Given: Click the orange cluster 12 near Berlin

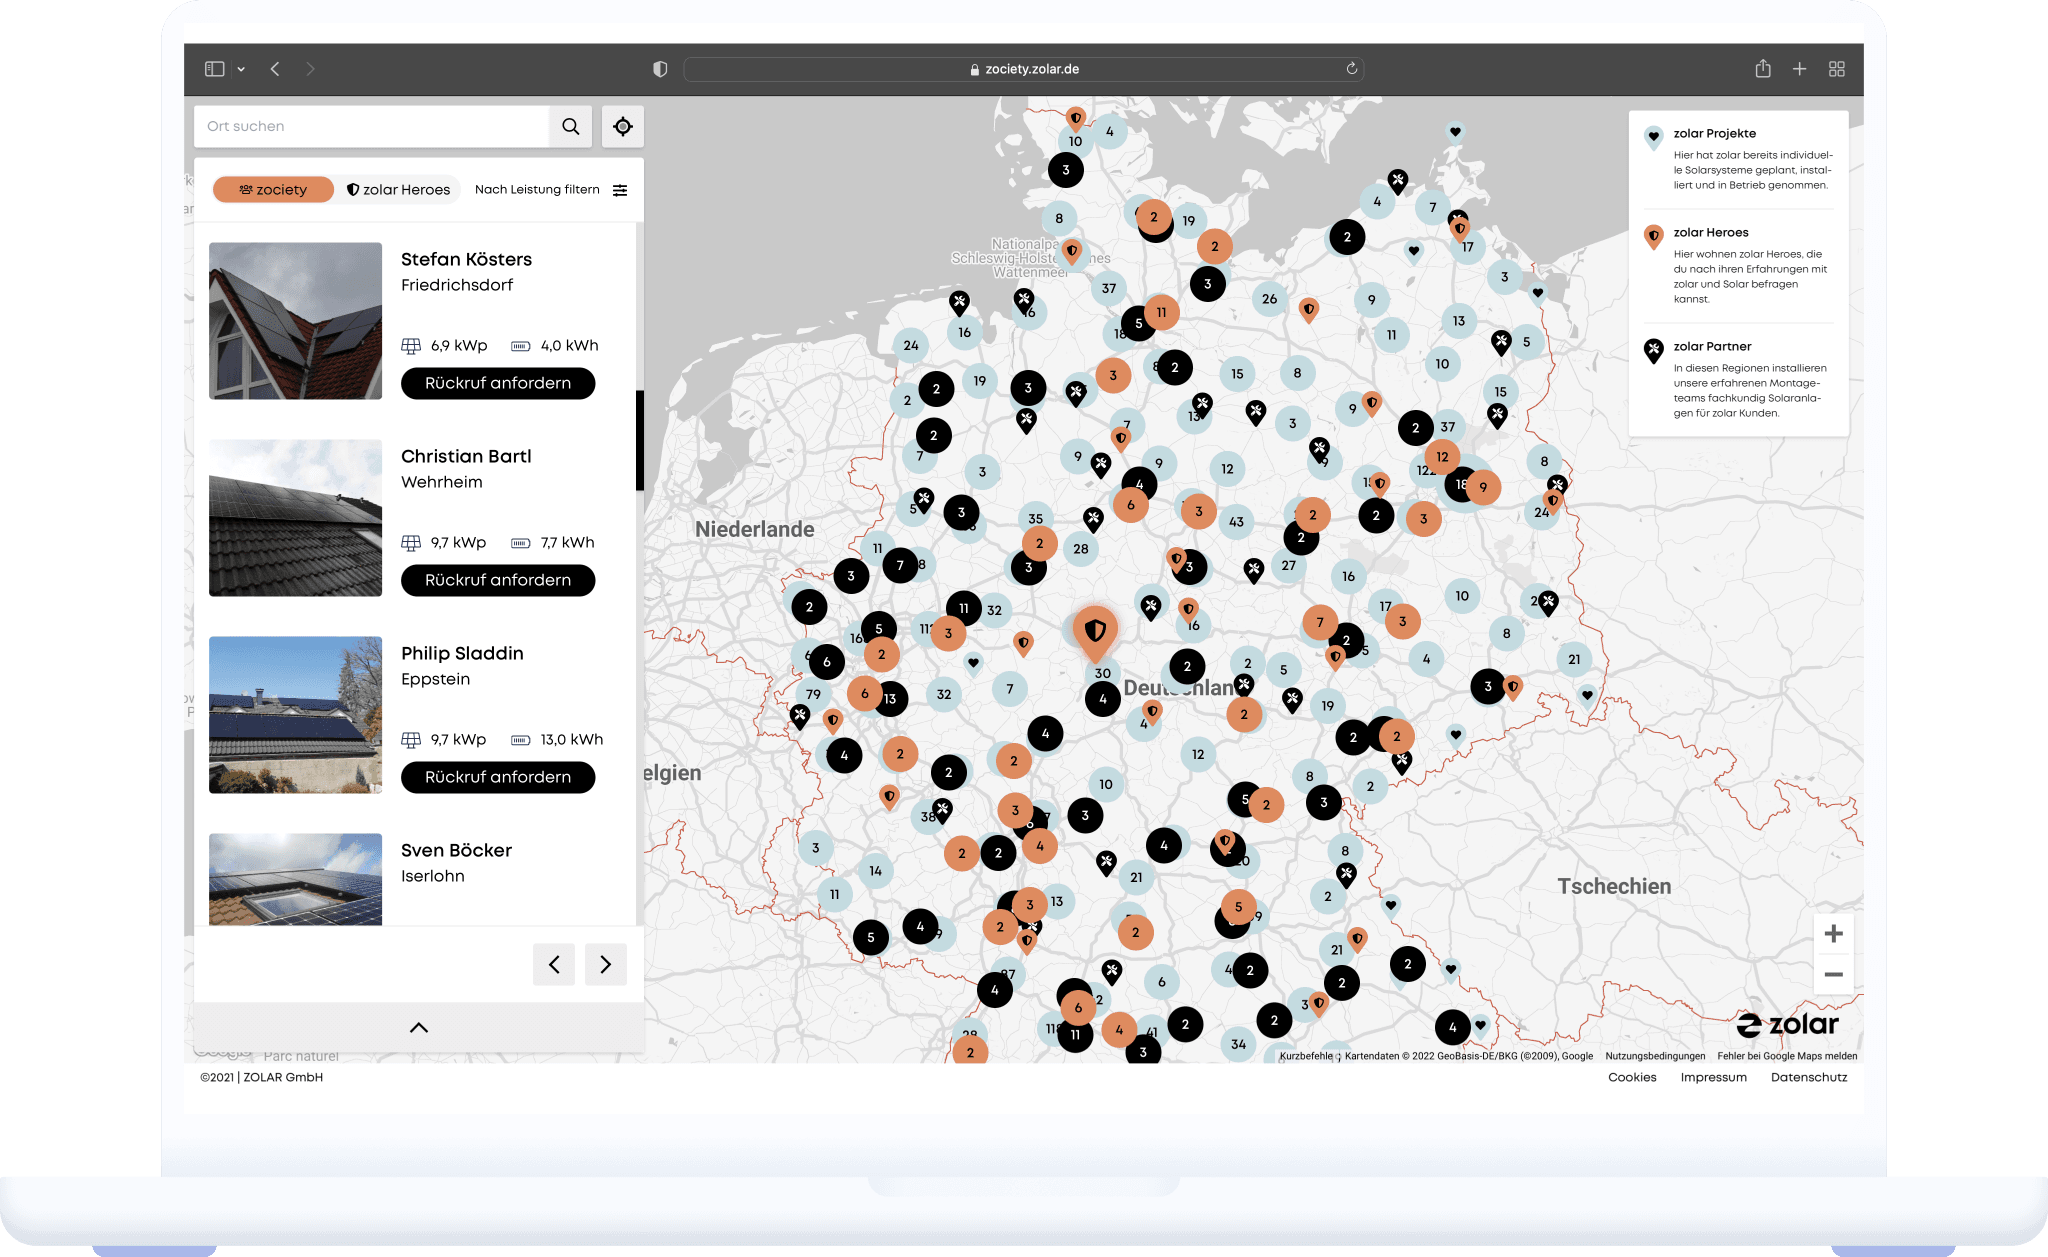Looking at the screenshot, I should (1442, 457).
